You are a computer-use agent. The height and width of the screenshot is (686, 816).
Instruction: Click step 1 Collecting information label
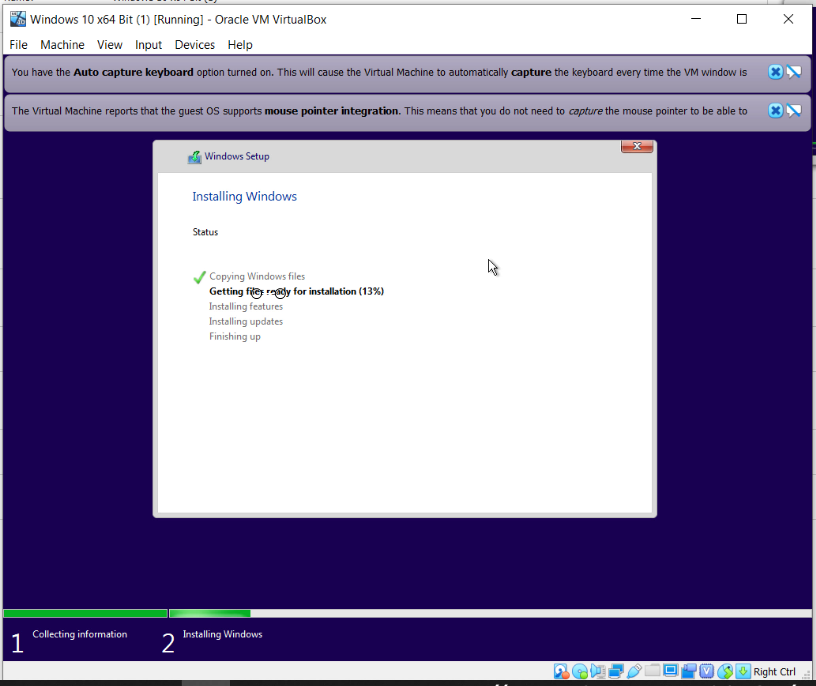[80, 634]
